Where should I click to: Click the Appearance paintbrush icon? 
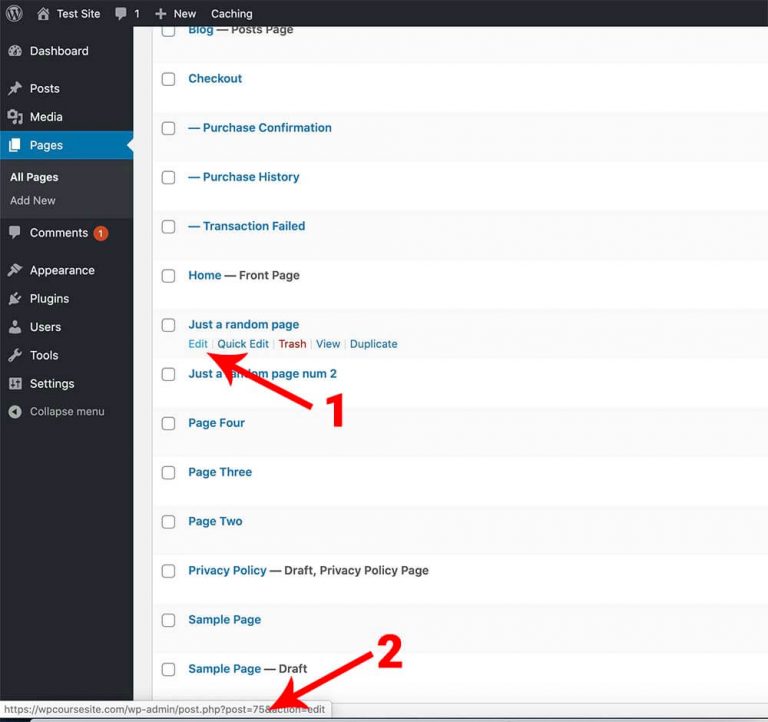15,270
